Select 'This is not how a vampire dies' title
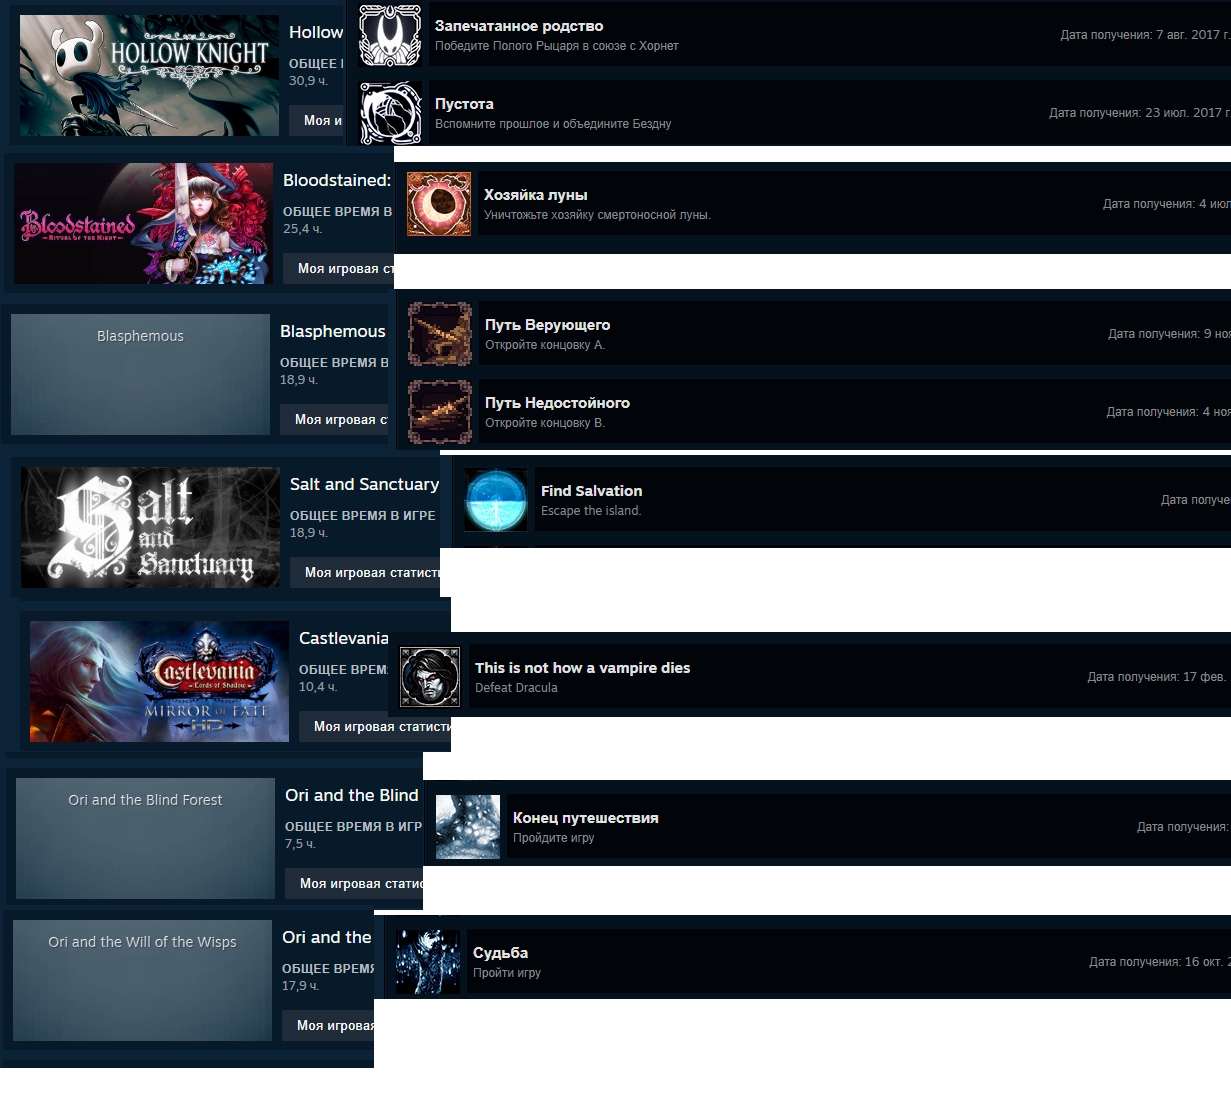The image size is (1231, 1096). [x=583, y=668]
